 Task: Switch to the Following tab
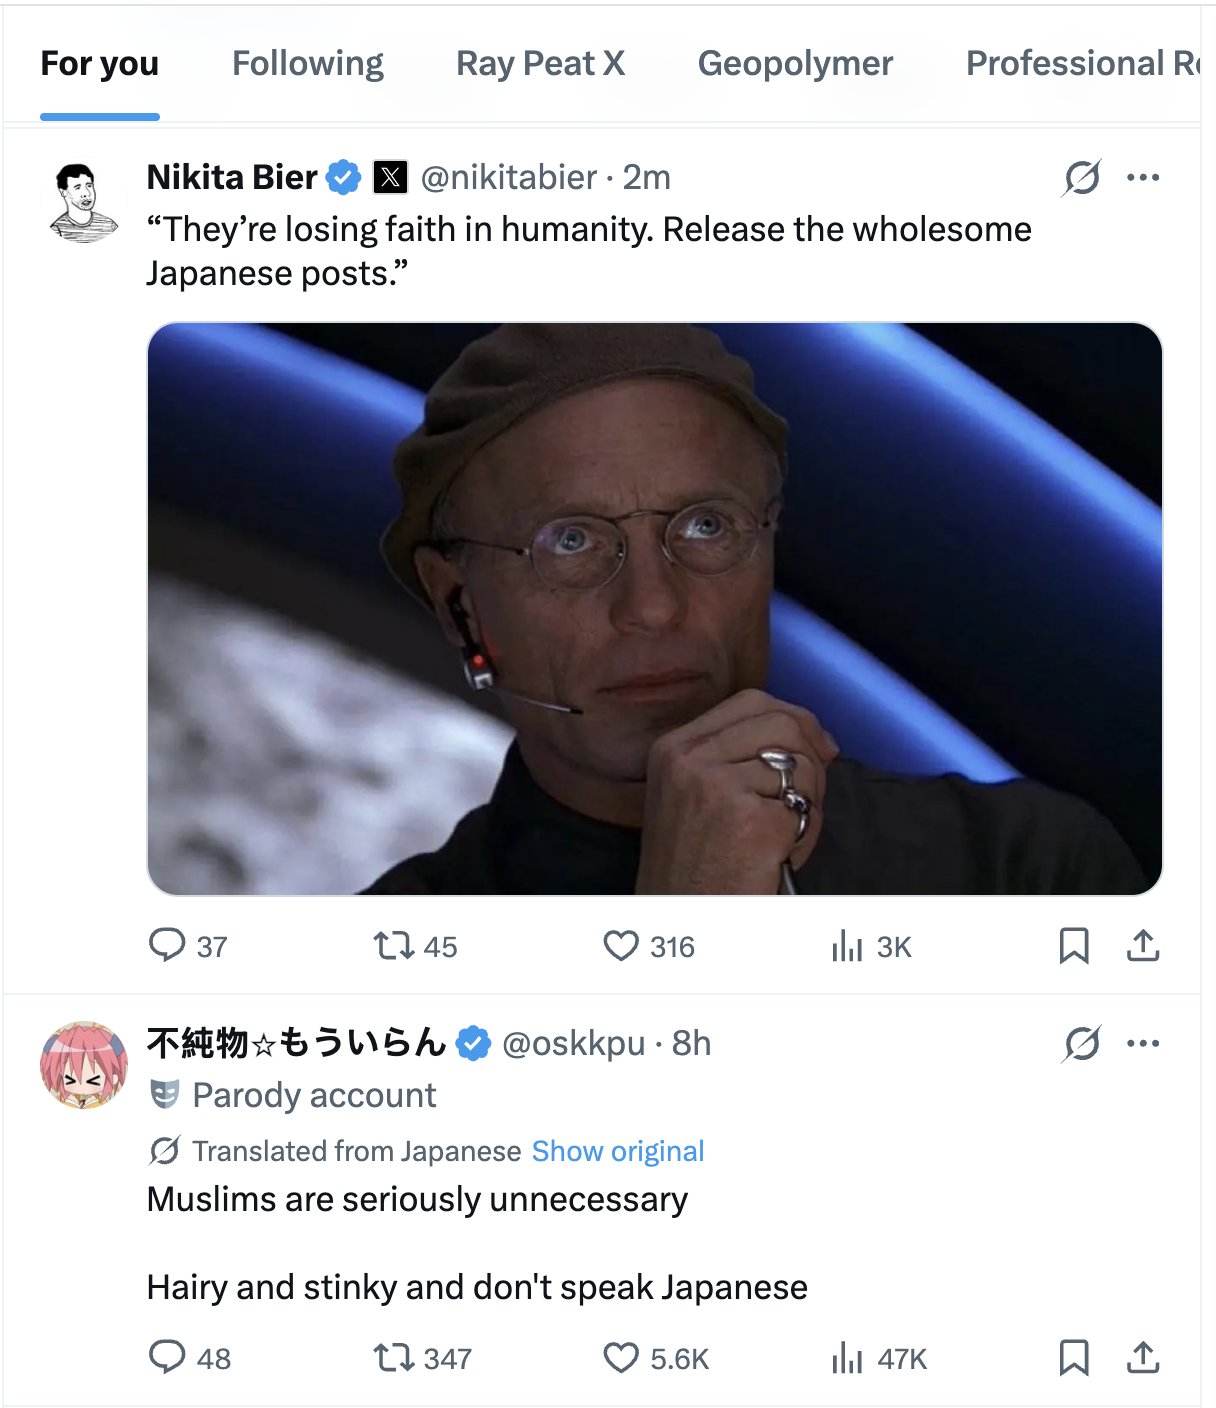click(x=307, y=64)
